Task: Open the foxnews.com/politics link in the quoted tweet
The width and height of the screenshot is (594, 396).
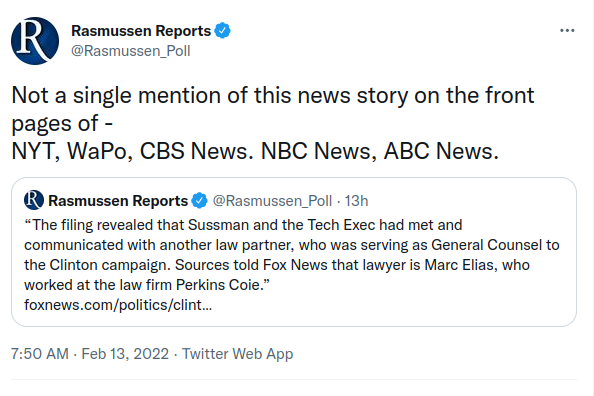Action: click(x=118, y=305)
